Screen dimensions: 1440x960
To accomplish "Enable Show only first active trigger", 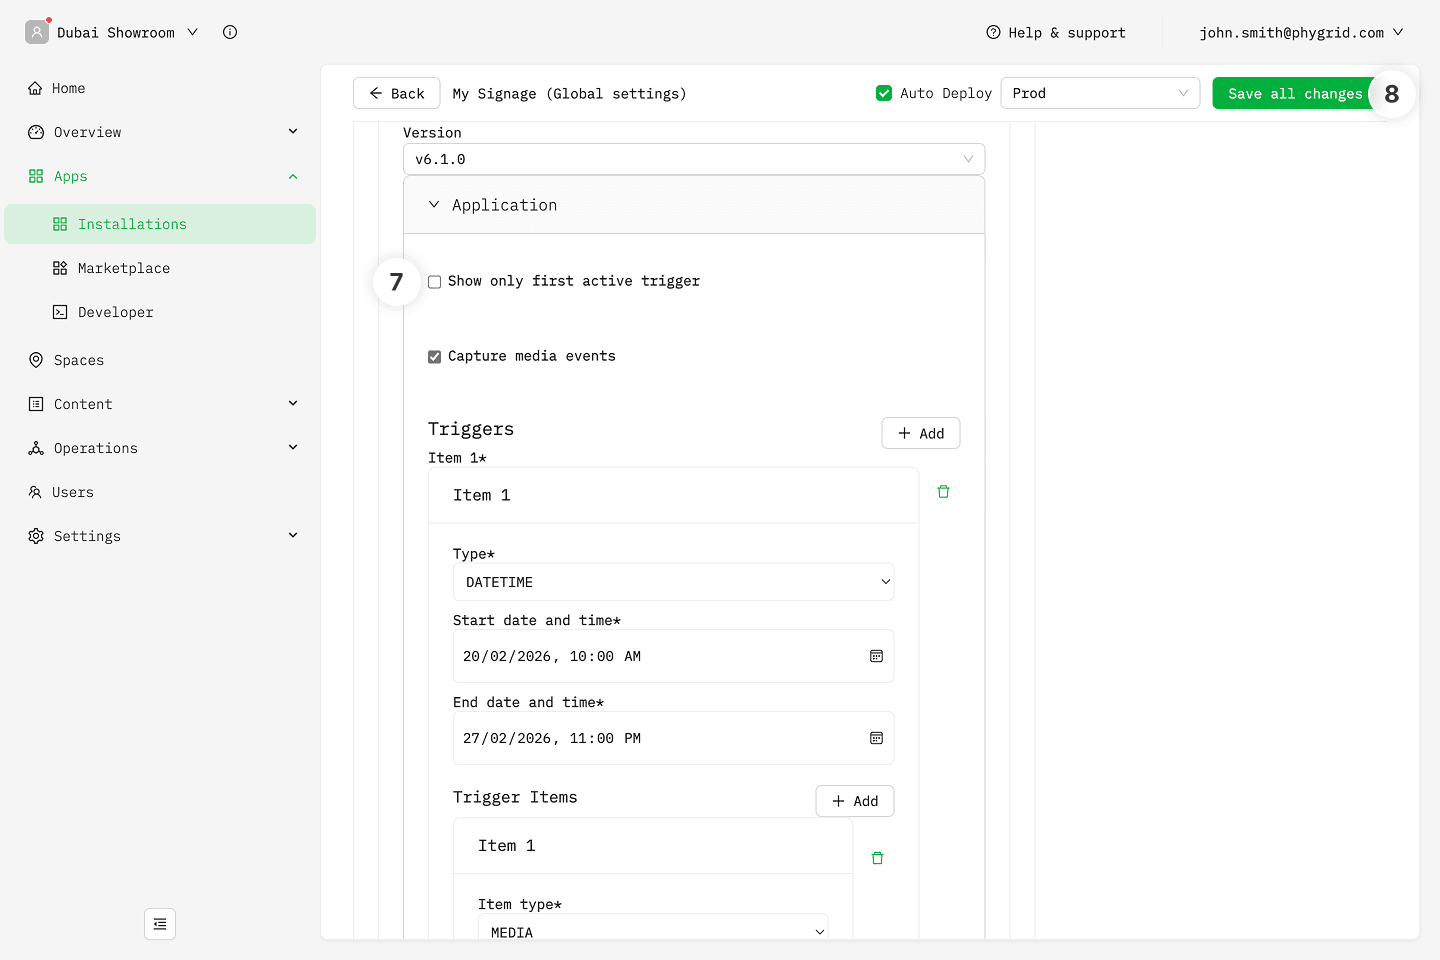I will tap(435, 282).
